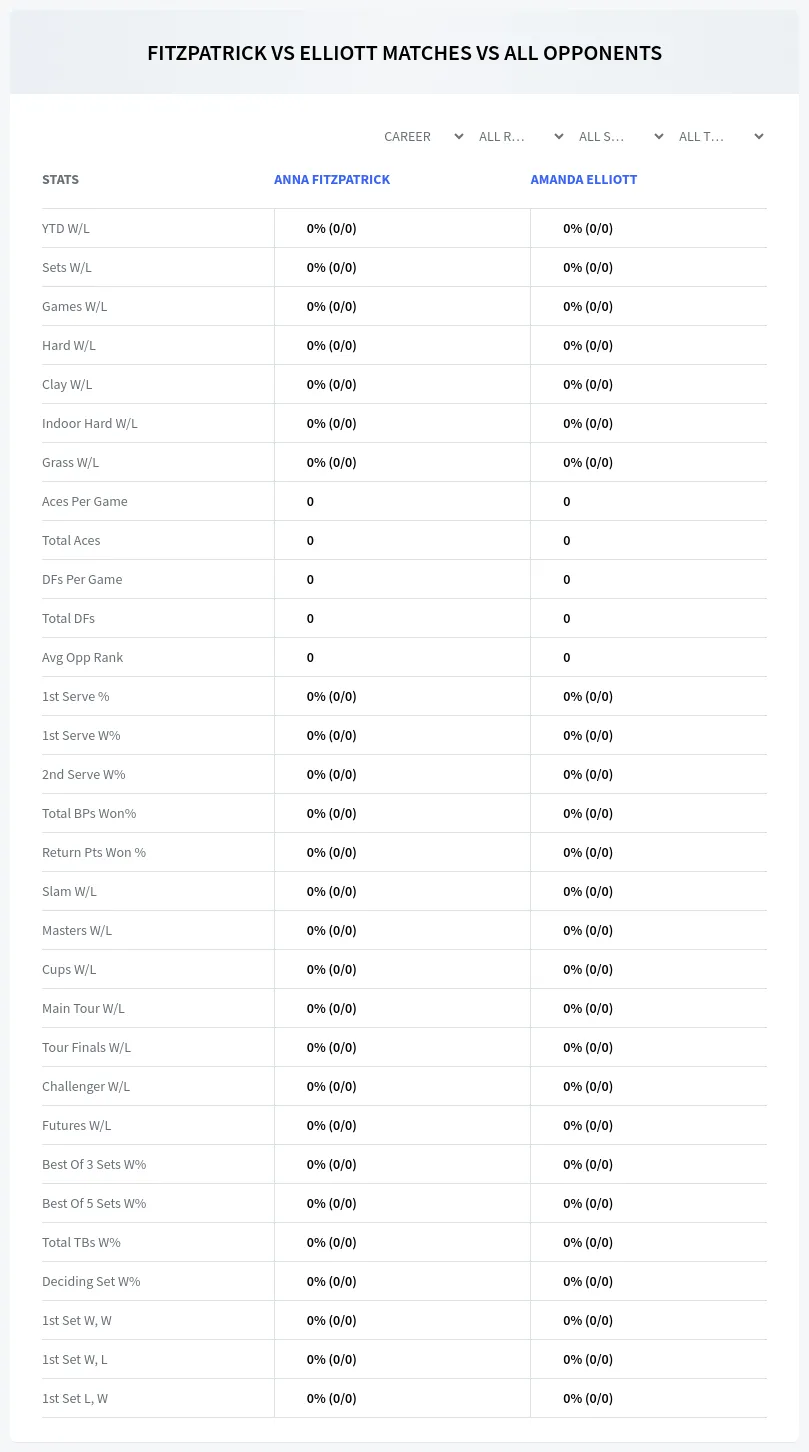This screenshot has height=1452, width=809.
Task: Click Elliott's Grass W/L value
Action: point(588,462)
